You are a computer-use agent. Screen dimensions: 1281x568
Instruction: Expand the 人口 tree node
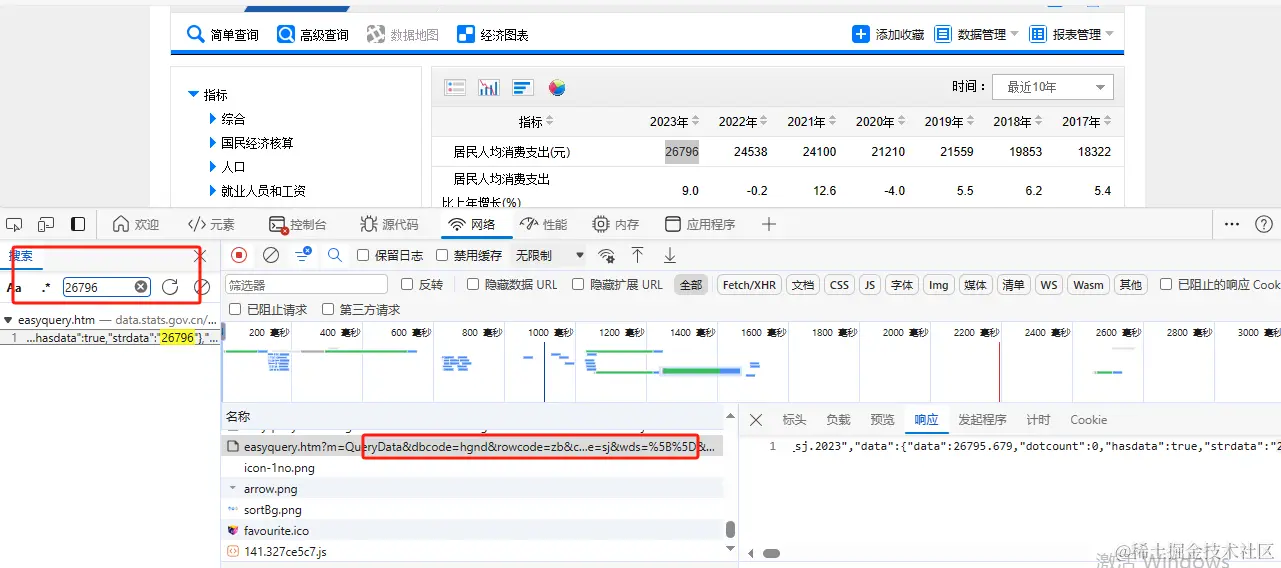(x=213, y=167)
